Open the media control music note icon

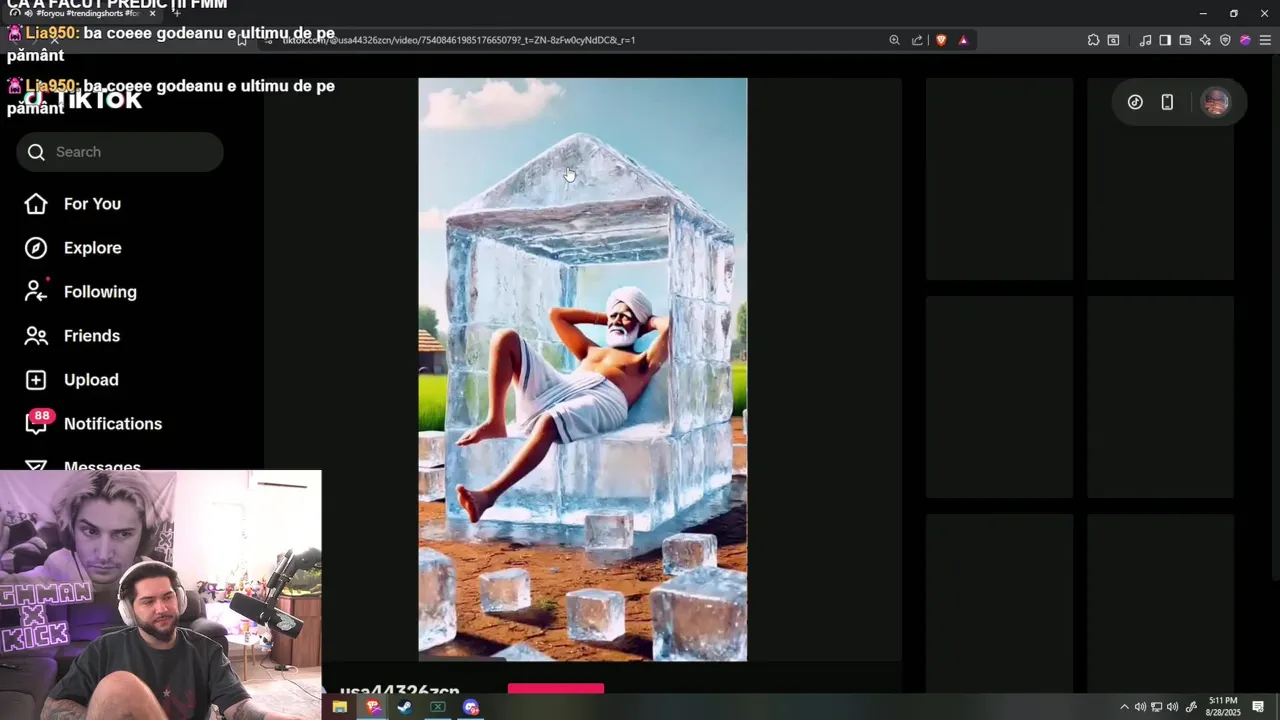[x=1145, y=40]
